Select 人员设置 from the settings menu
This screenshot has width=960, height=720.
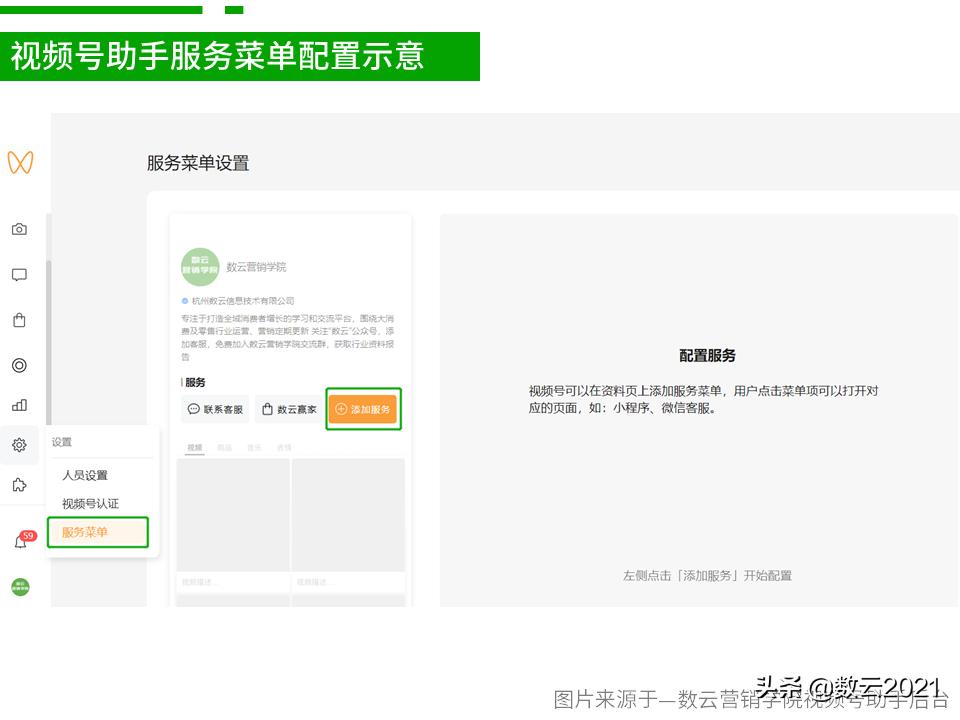[84, 474]
